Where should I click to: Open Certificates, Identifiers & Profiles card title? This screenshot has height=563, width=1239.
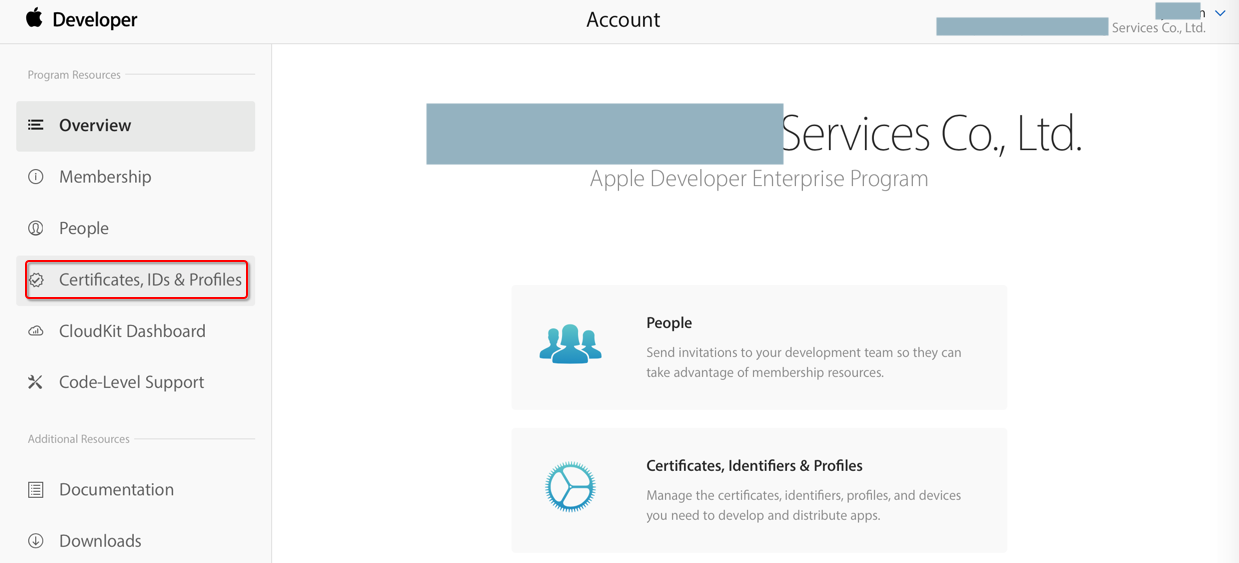coord(754,466)
